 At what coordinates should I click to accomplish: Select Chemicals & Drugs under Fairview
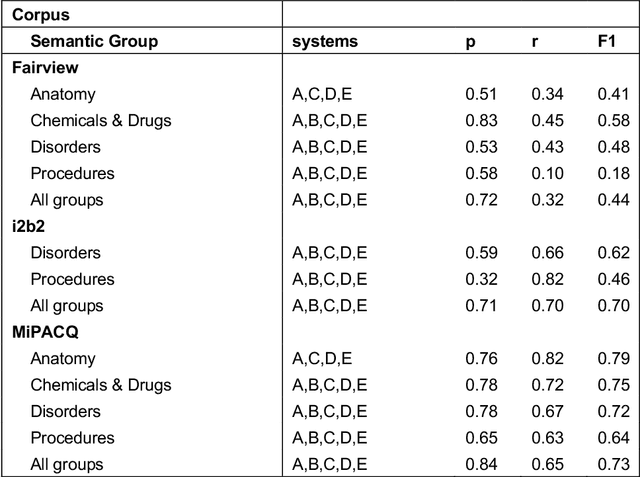[101, 121]
